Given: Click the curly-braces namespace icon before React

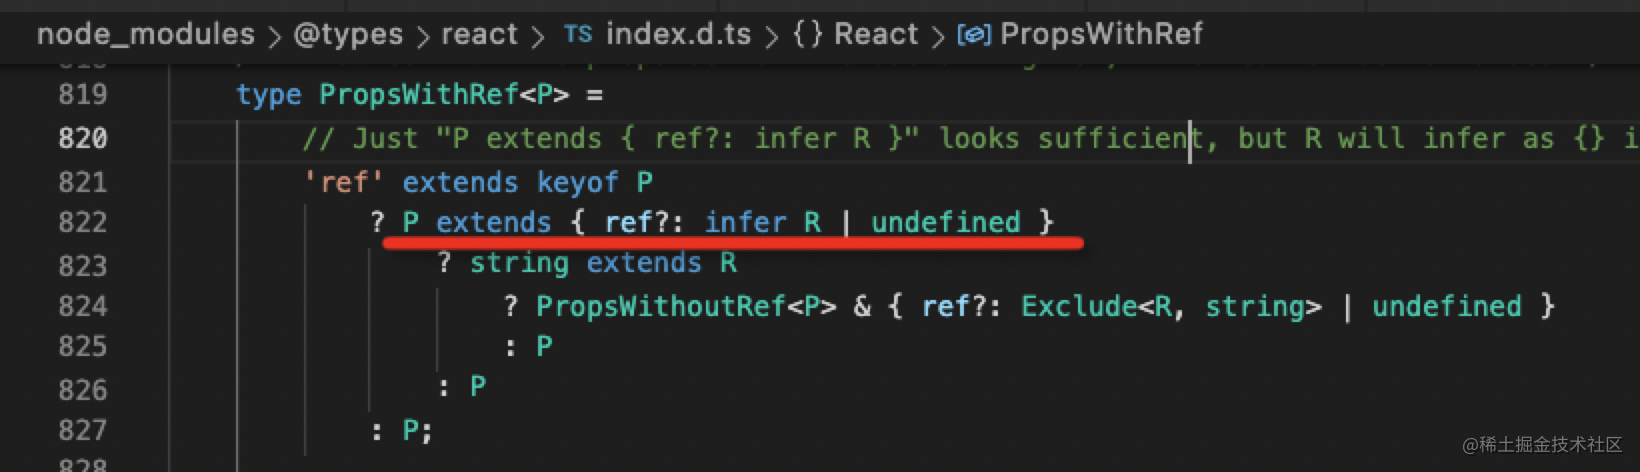Looking at the screenshot, I should [807, 34].
